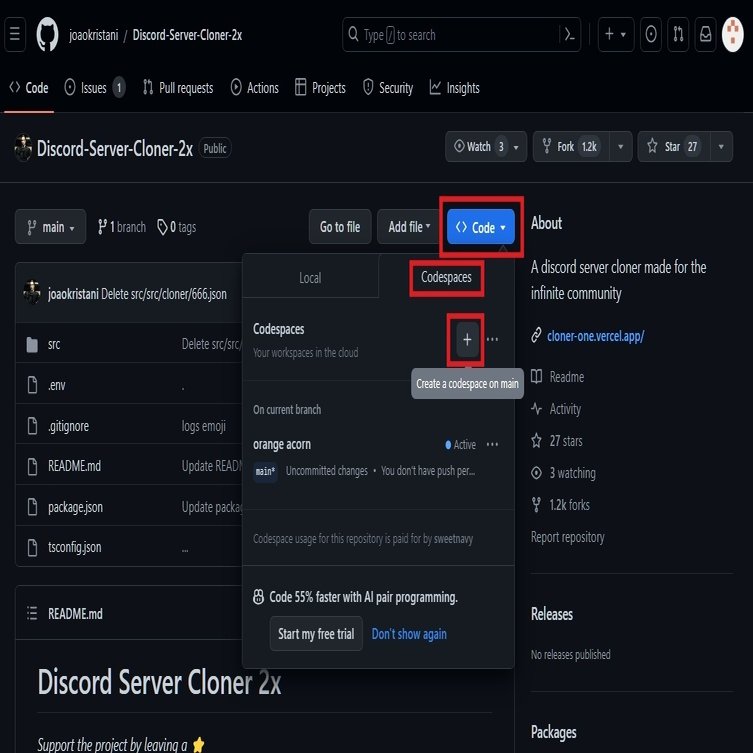Expand the Star lists dropdown arrow

pyautogui.click(x=721, y=146)
